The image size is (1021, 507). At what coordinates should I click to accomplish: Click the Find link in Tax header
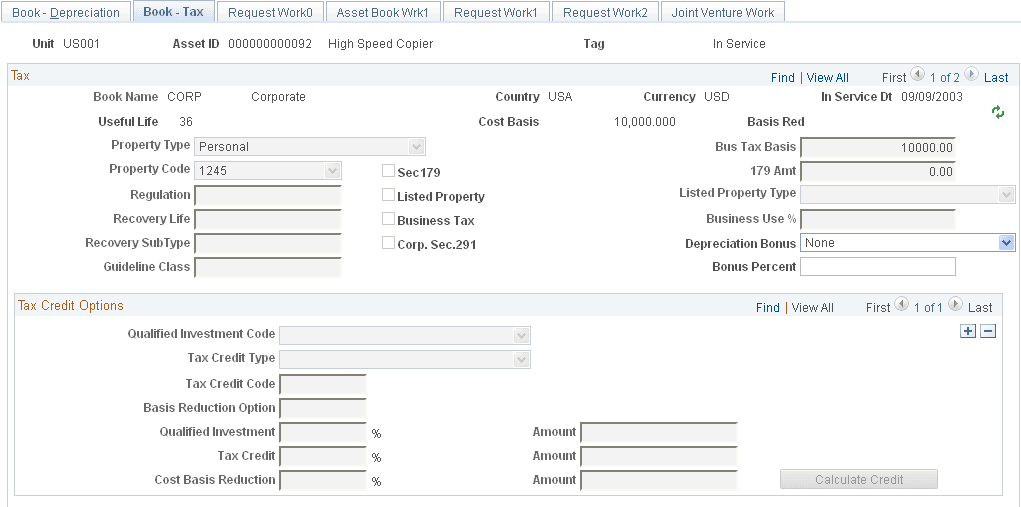point(783,77)
